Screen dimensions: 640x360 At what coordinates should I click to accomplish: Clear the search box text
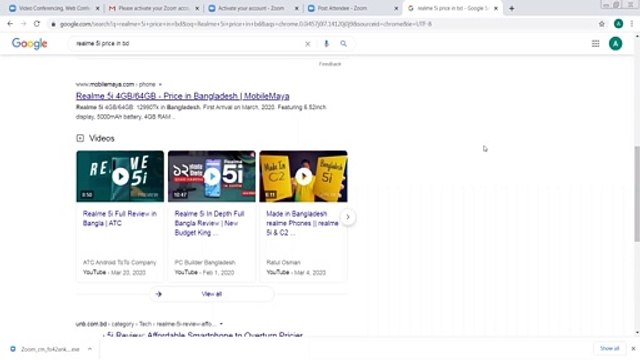point(308,44)
